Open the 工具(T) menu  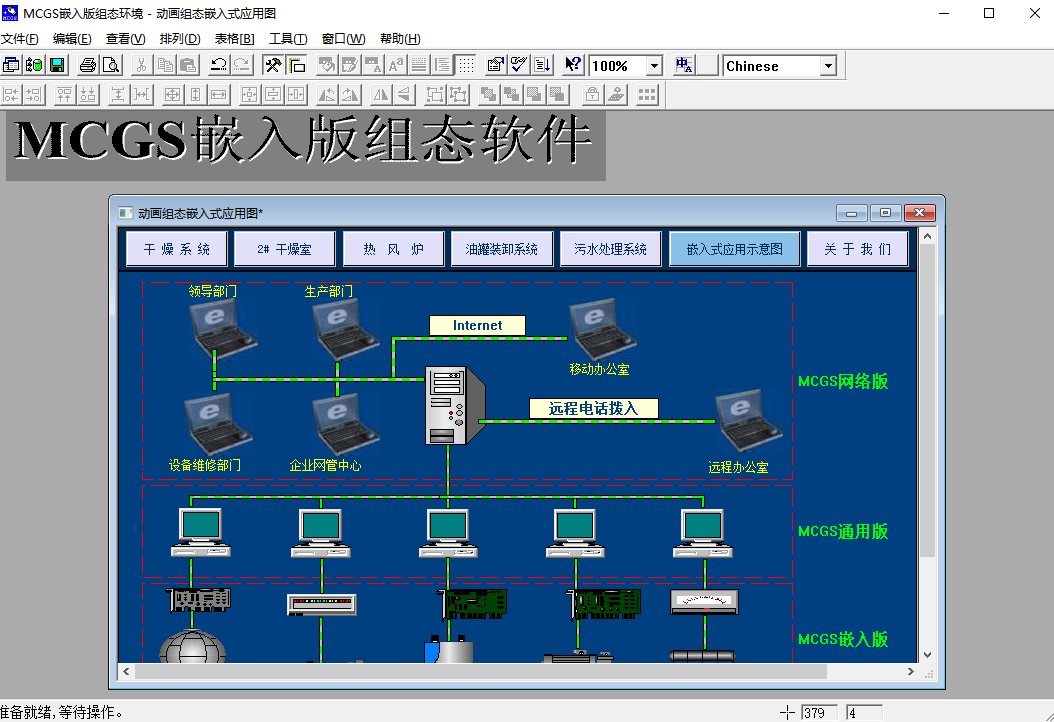288,39
